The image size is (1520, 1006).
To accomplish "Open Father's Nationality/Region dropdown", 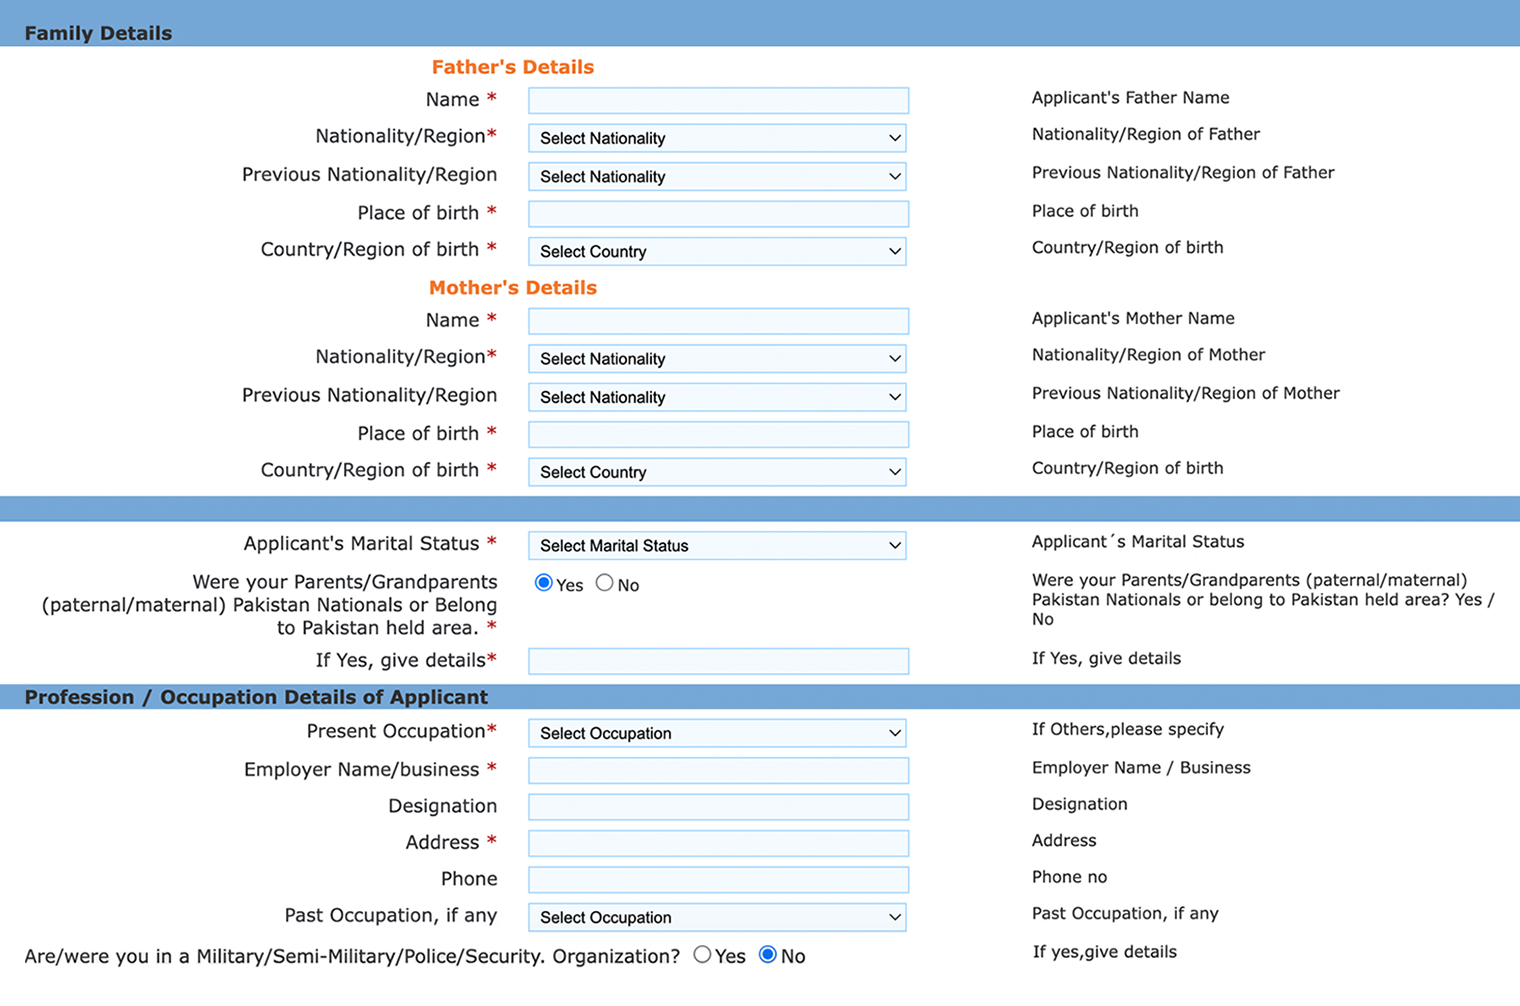I will coord(717,138).
